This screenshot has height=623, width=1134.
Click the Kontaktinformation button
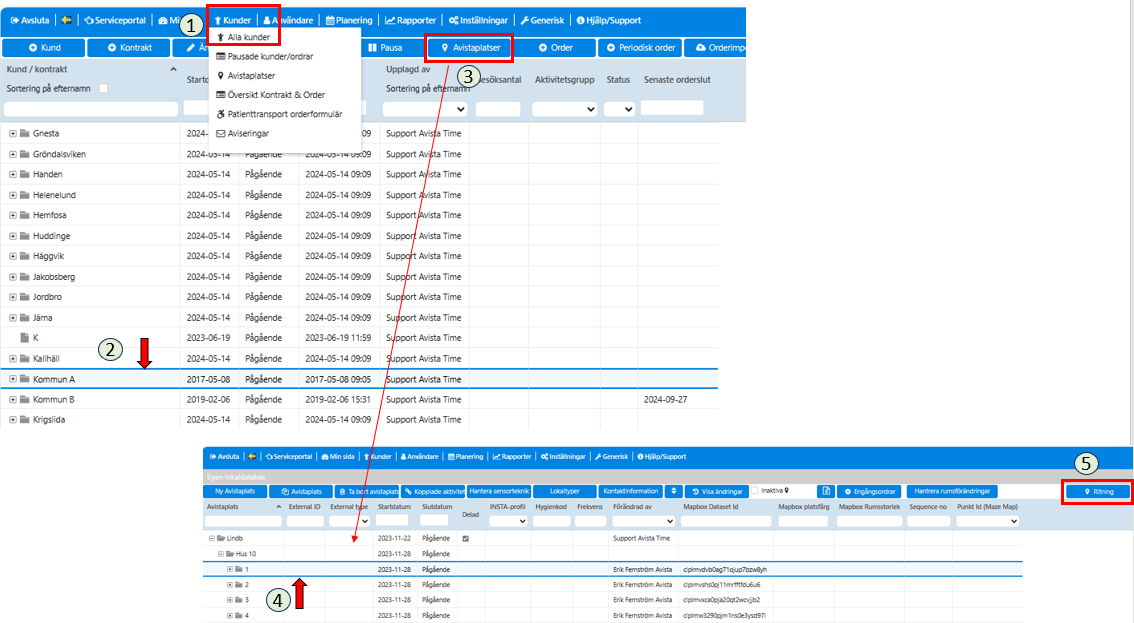[x=631, y=491]
